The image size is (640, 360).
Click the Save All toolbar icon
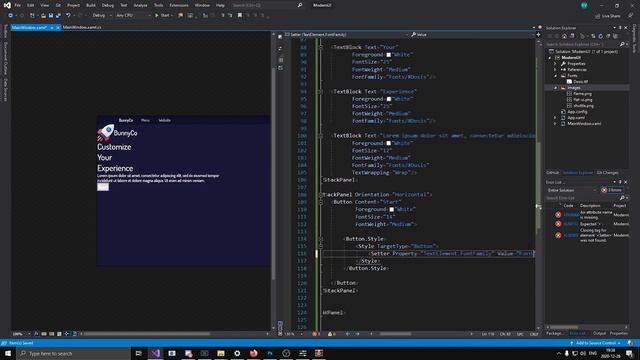pyautogui.click(x=58, y=15)
